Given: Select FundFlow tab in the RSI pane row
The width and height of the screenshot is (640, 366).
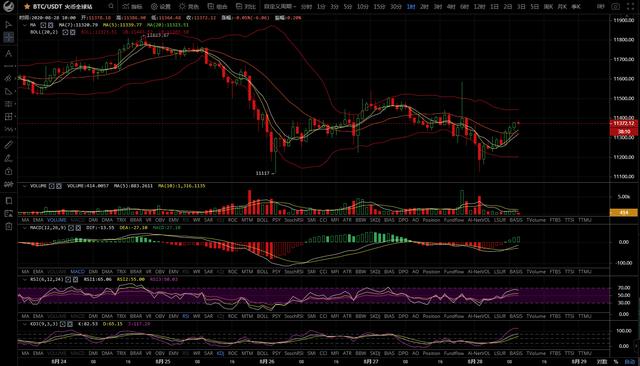Looking at the screenshot, I should tap(454, 316).
